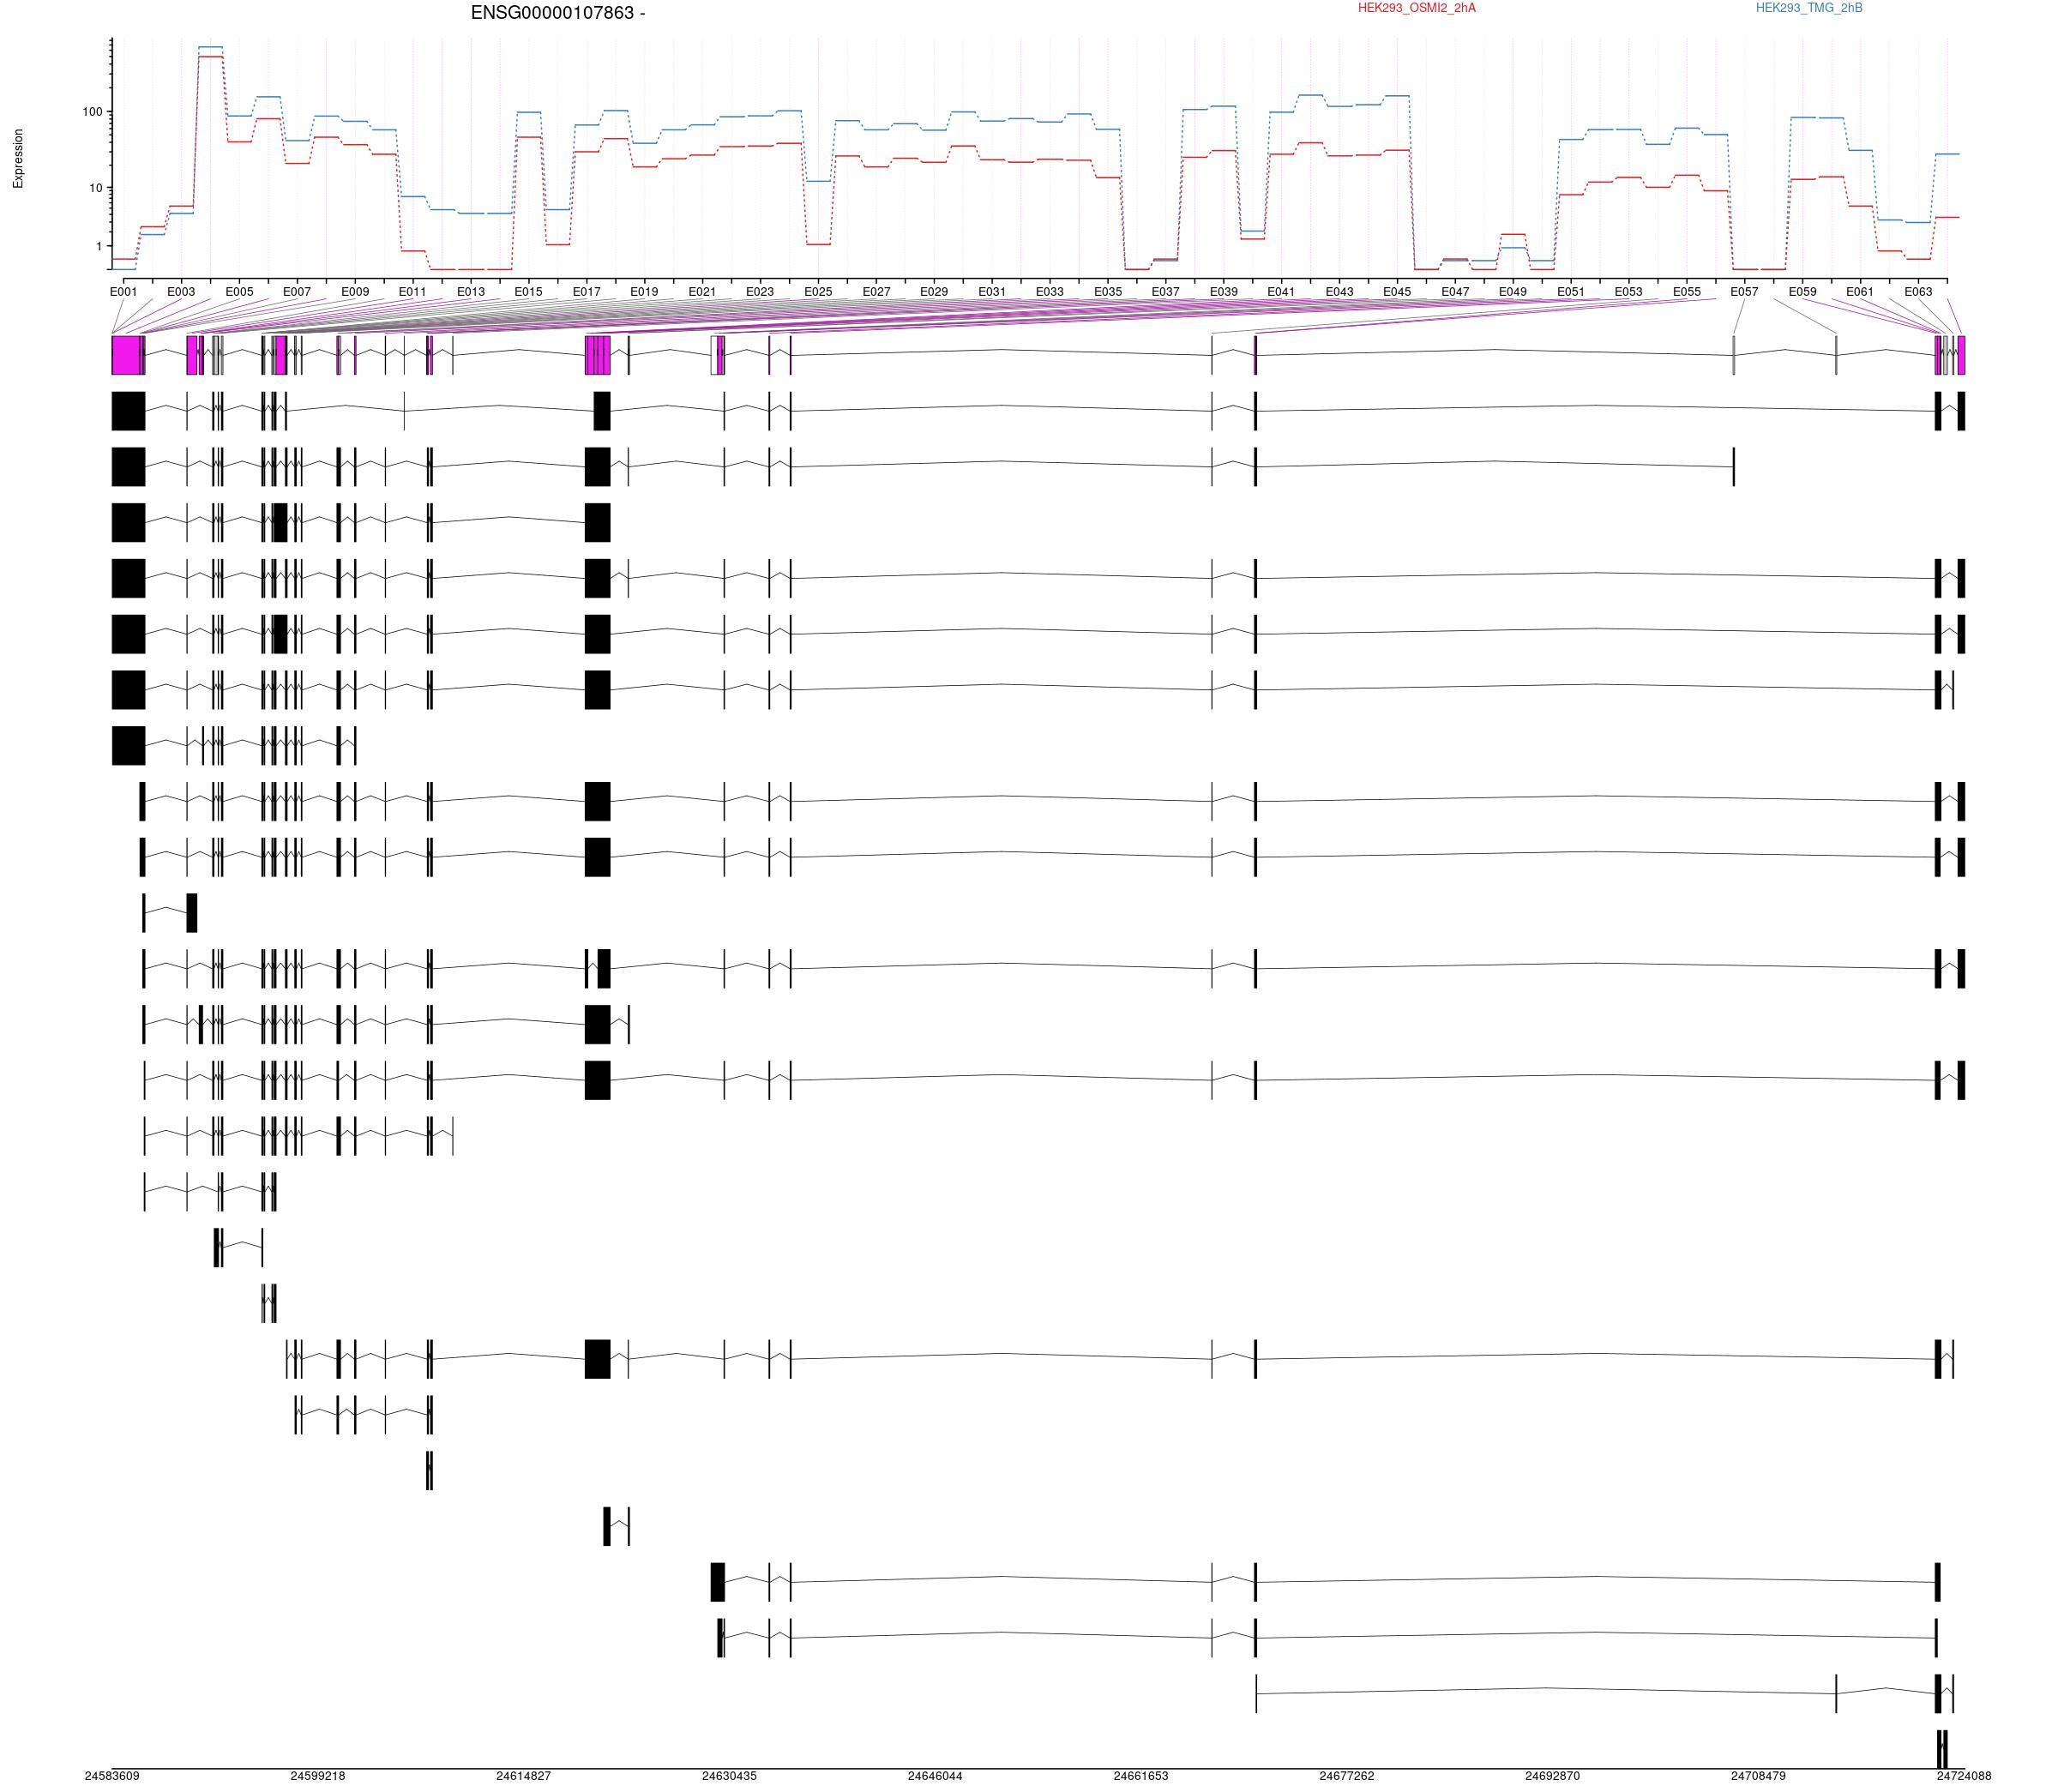Click the large magenta first exon in gene model
This screenshot has width=2058, height=1792.
click(x=126, y=356)
